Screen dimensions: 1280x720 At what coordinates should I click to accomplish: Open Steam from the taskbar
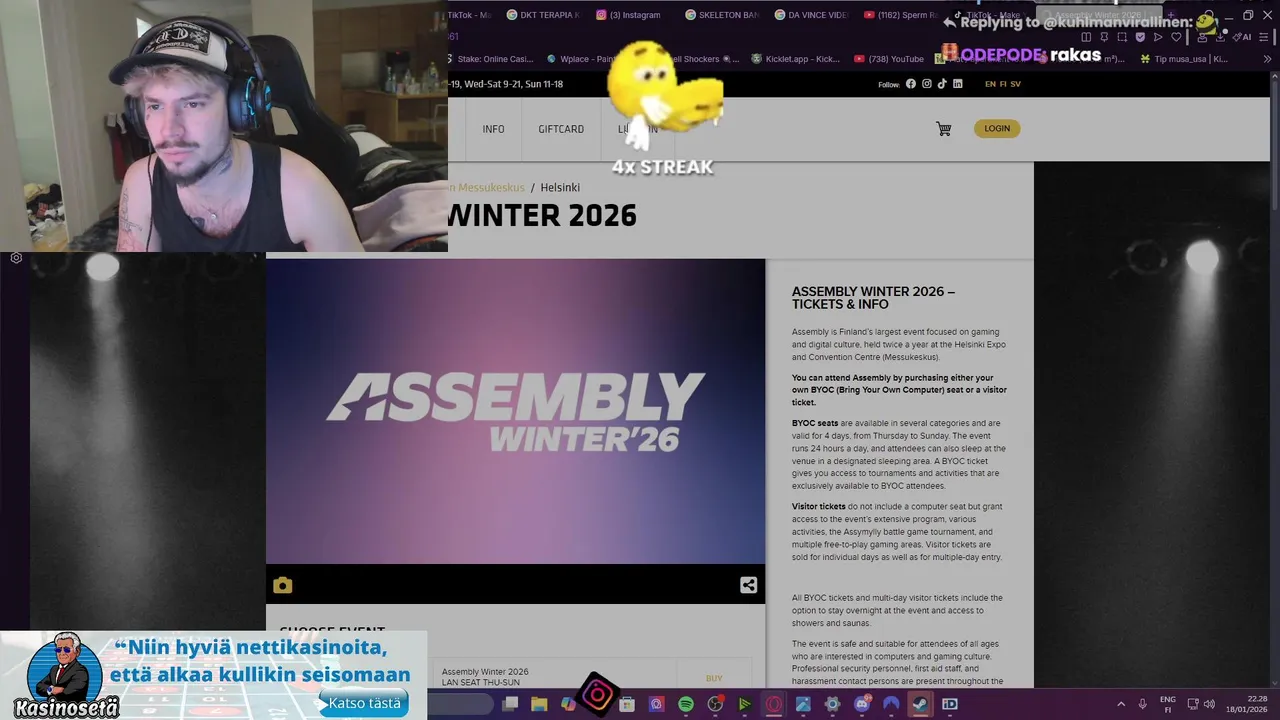point(920,704)
